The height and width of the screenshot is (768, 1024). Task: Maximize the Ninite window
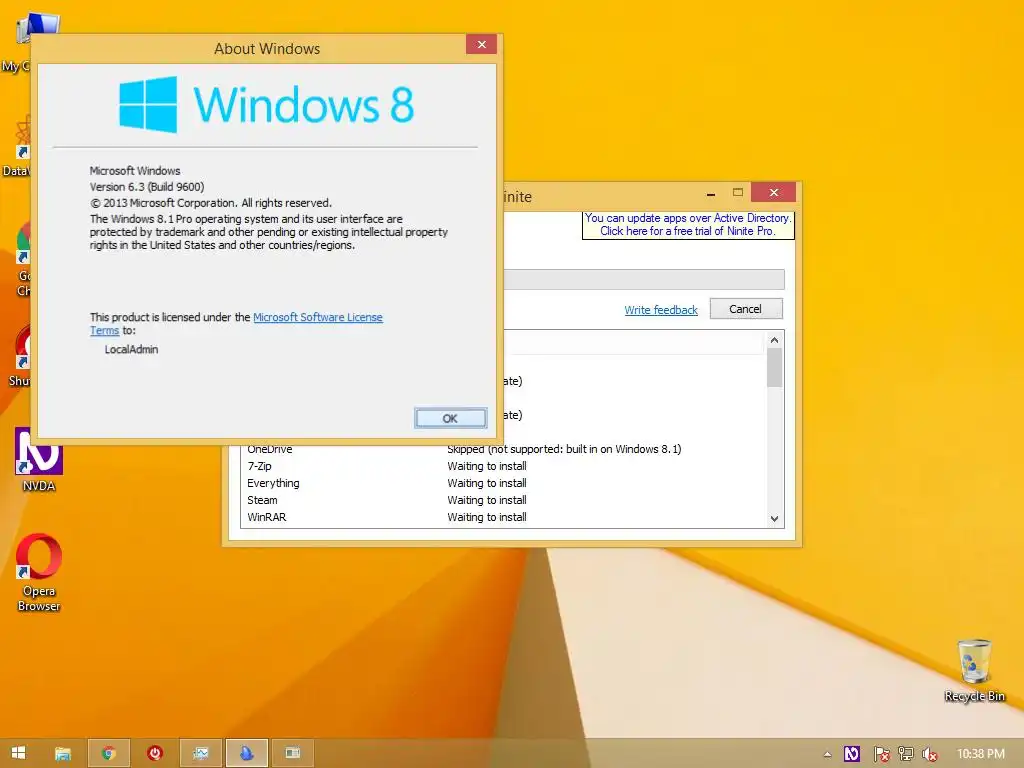click(738, 193)
